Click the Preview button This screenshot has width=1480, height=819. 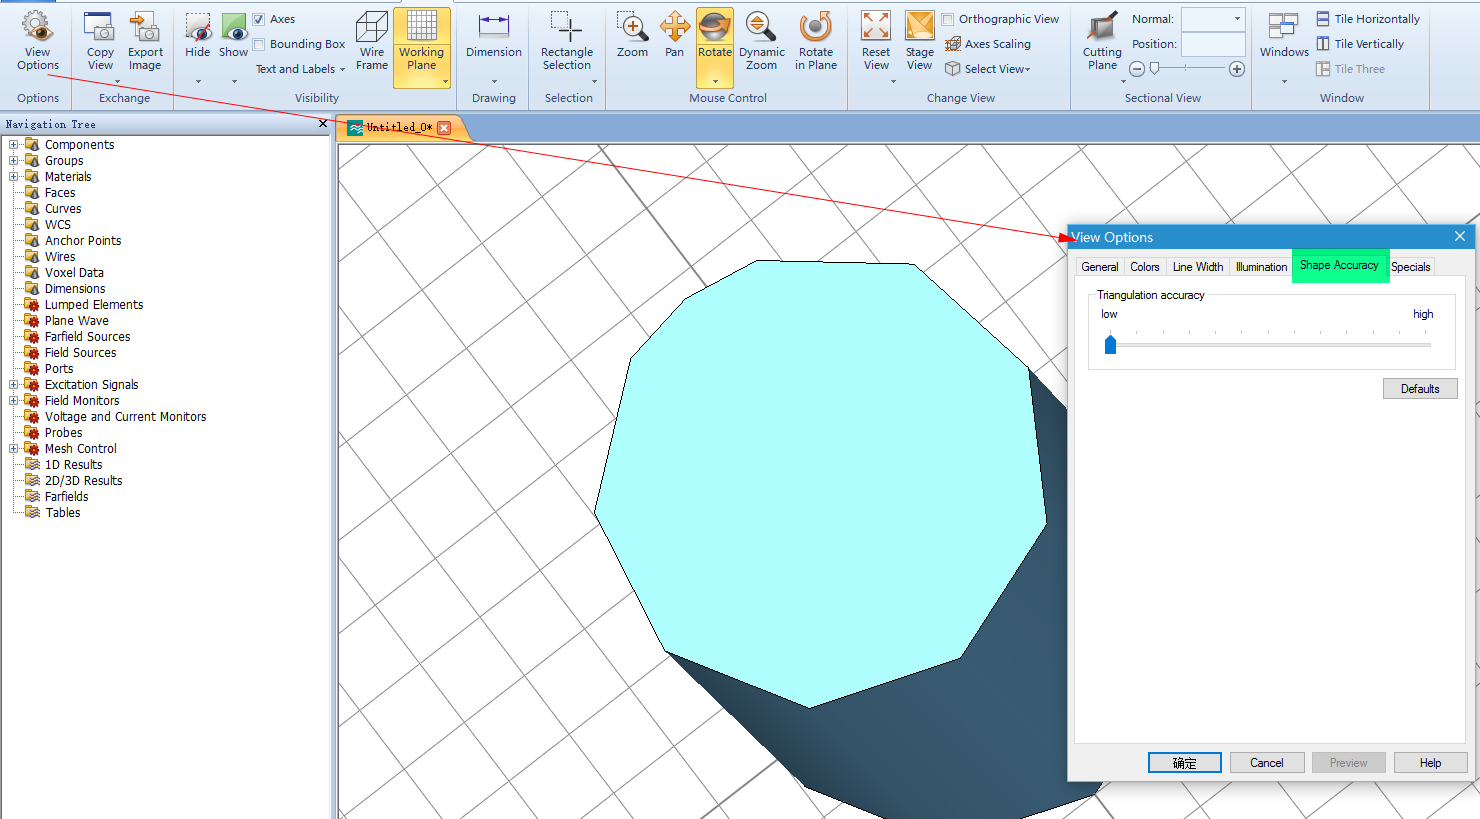coord(1349,763)
